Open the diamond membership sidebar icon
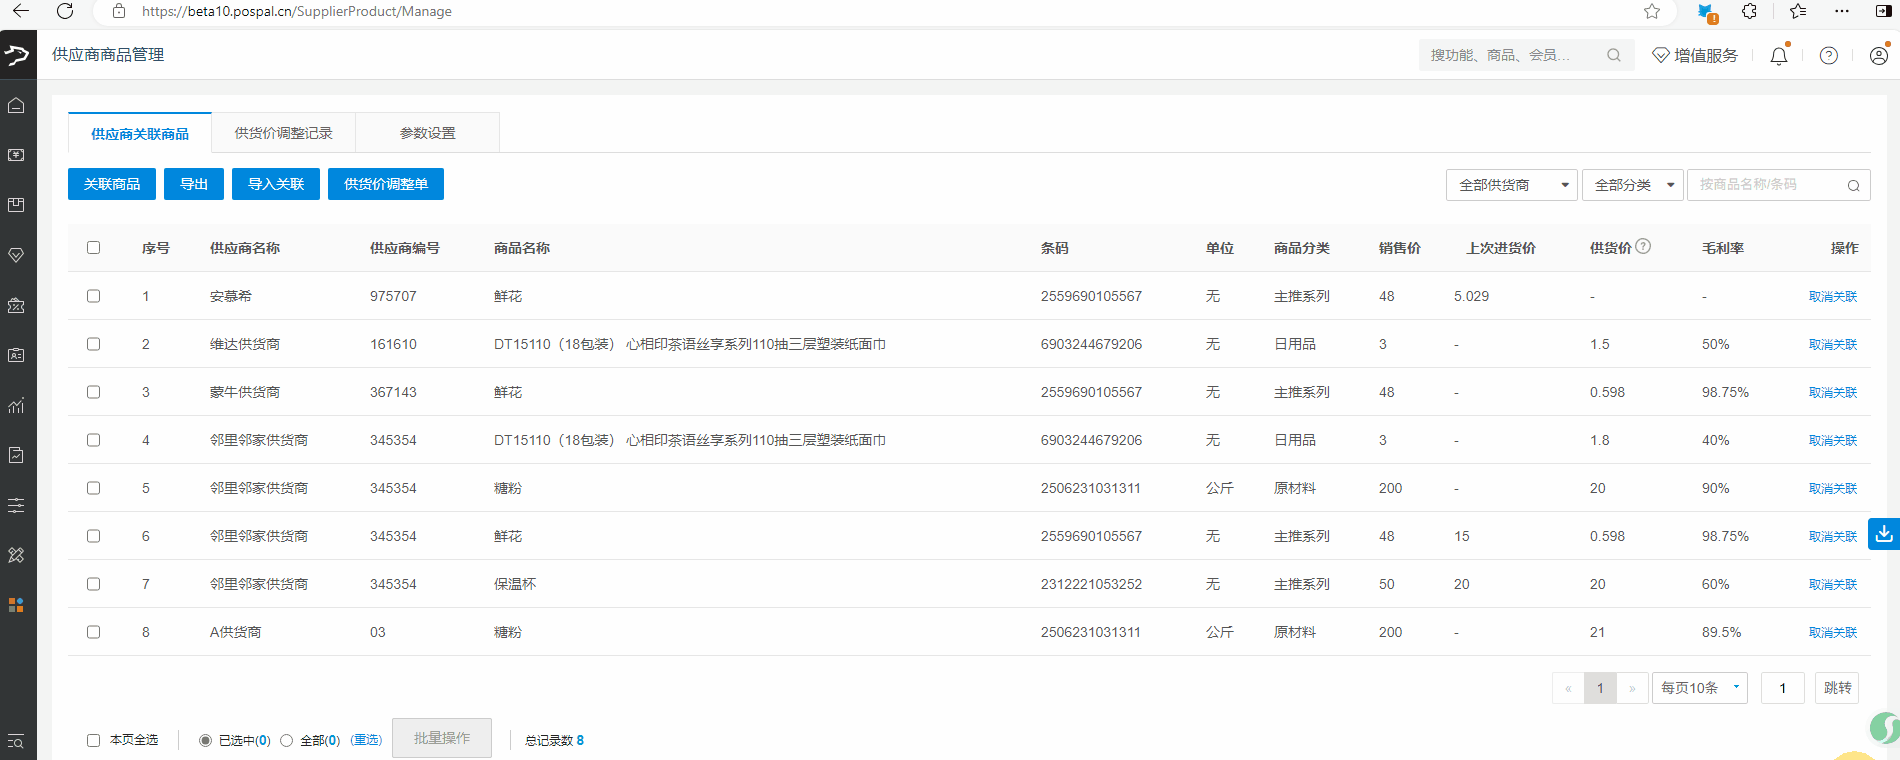 tap(16, 255)
